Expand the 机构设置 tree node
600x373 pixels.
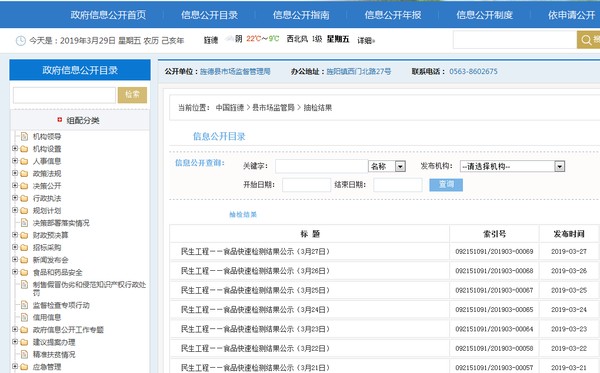click(15, 148)
